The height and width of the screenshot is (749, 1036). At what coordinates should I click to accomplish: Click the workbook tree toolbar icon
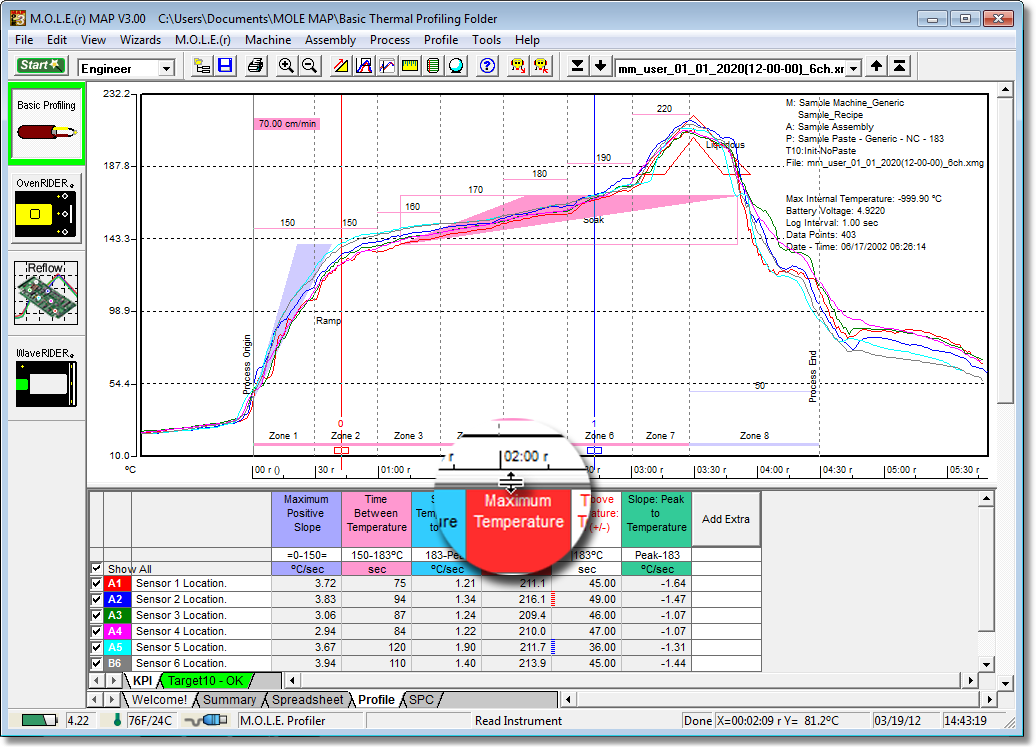coord(202,66)
